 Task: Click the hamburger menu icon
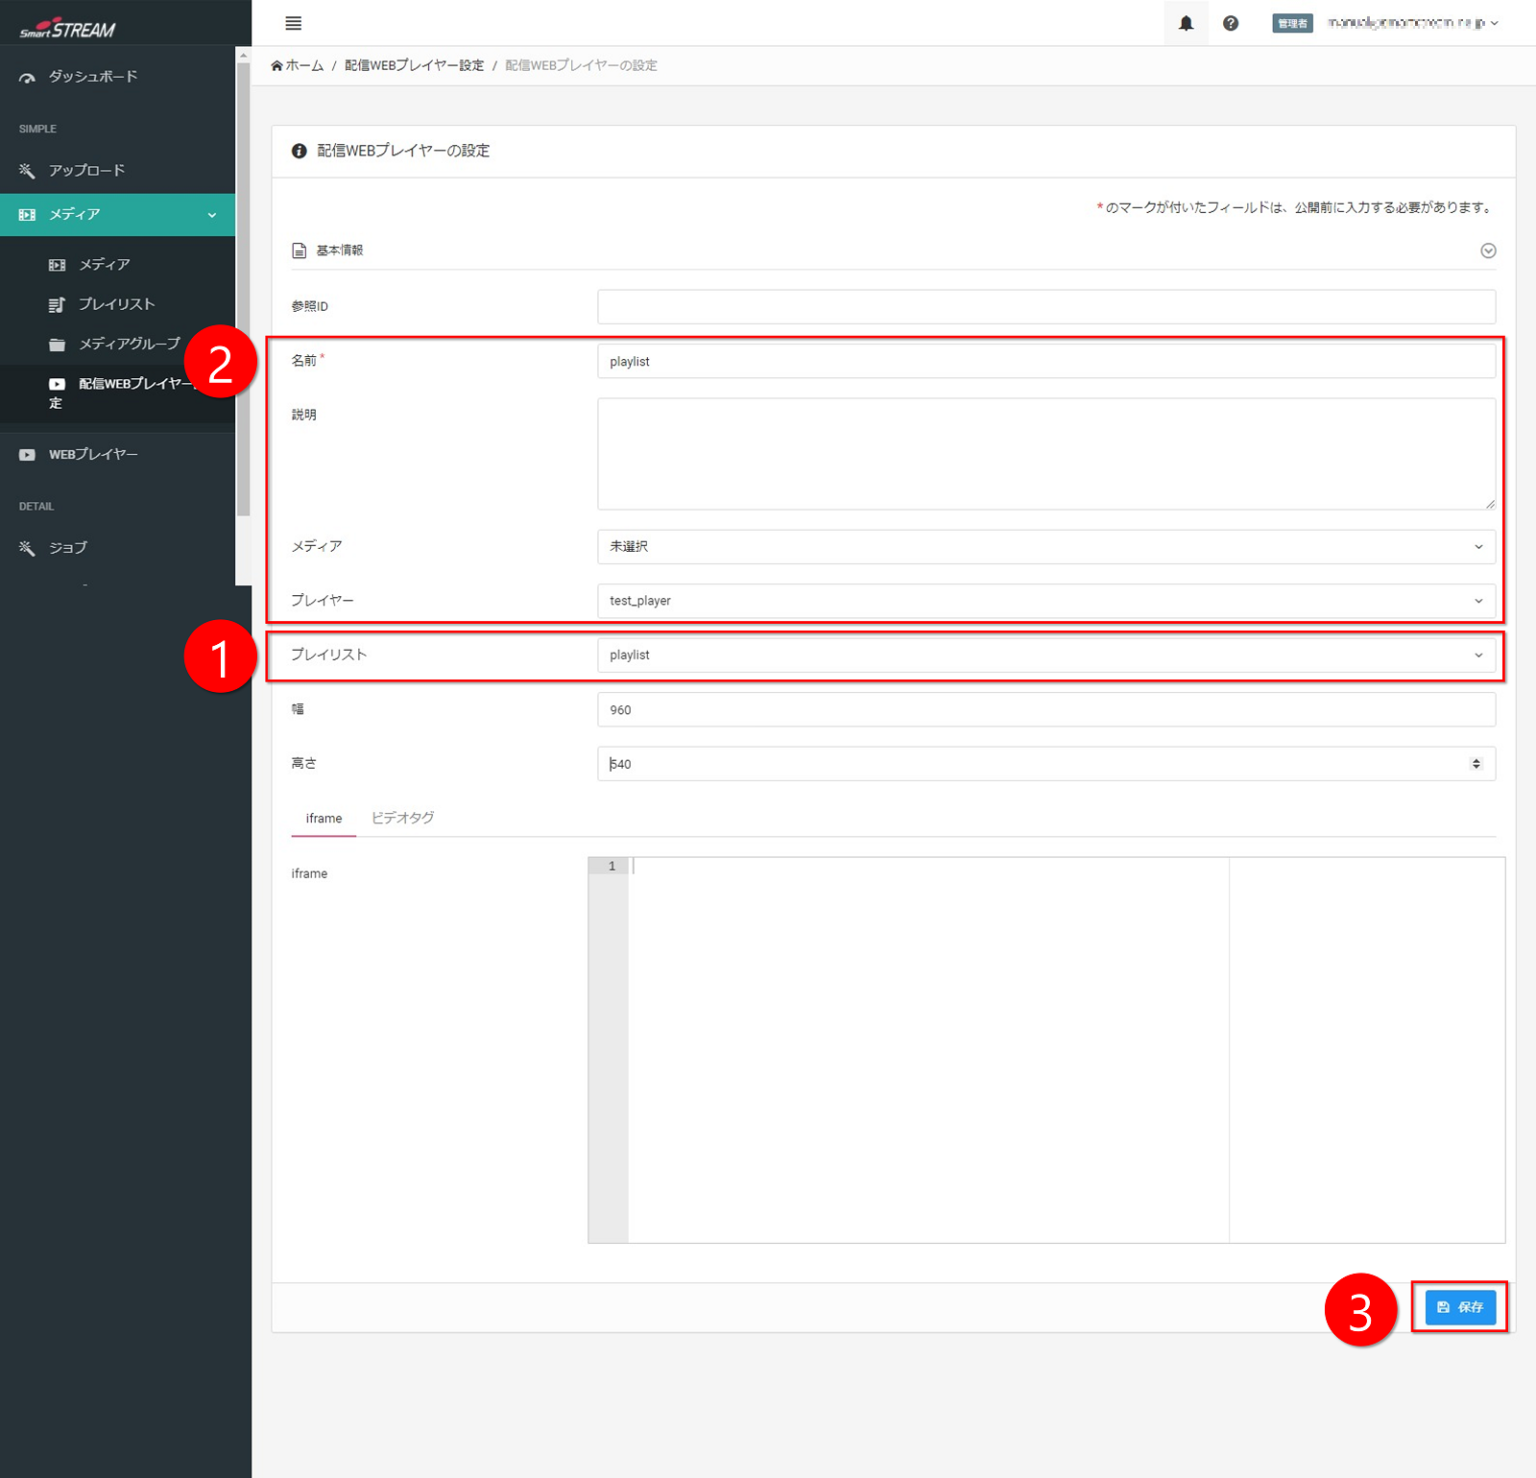[x=293, y=23]
